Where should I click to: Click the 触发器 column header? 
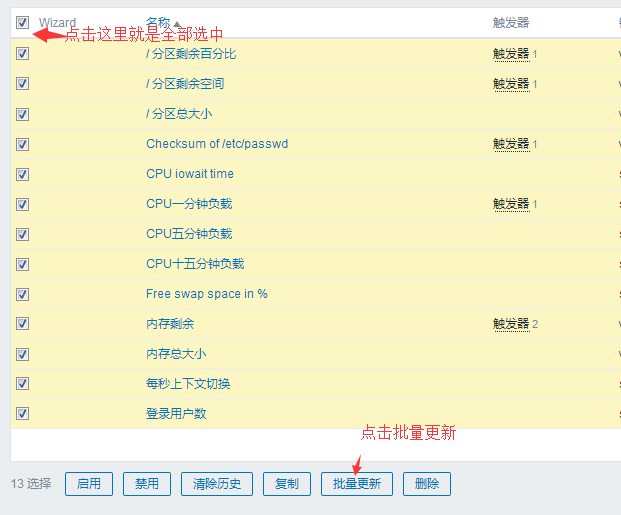(511, 22)
